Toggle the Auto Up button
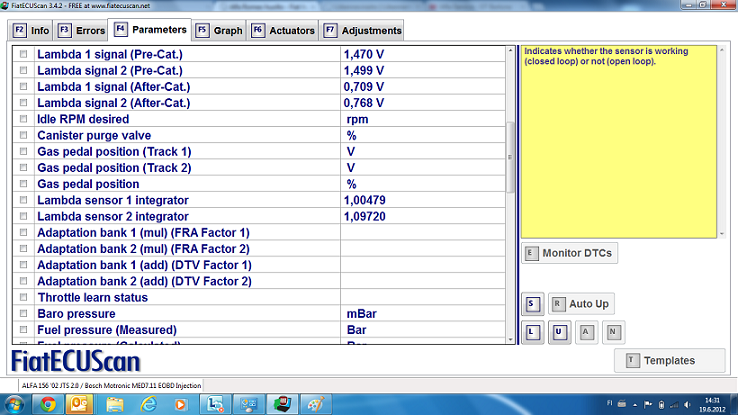The height and width of the screenshot is (415, 738). coord(581,304)
